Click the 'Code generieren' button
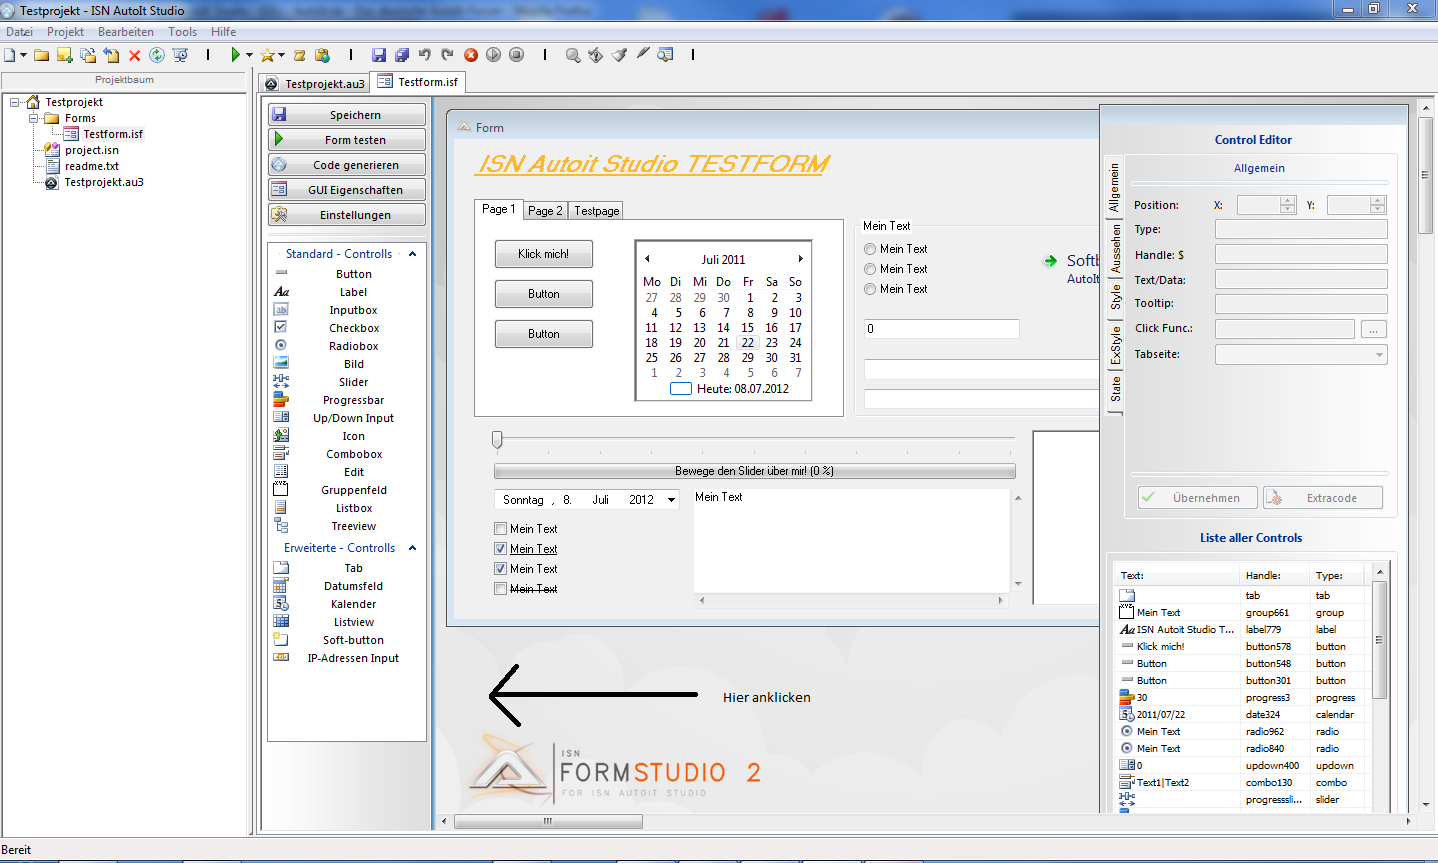The image size is (1438, 863). [347, 165]
